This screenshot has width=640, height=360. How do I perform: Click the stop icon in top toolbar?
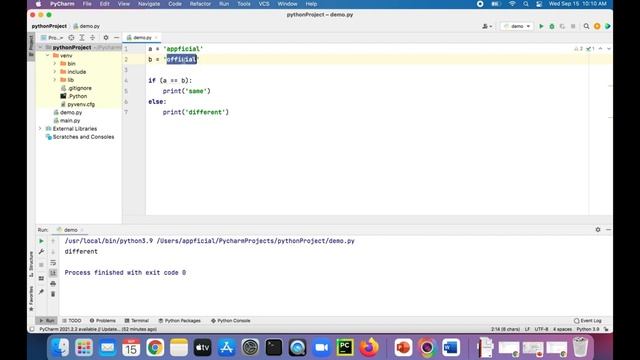point(573,26)
